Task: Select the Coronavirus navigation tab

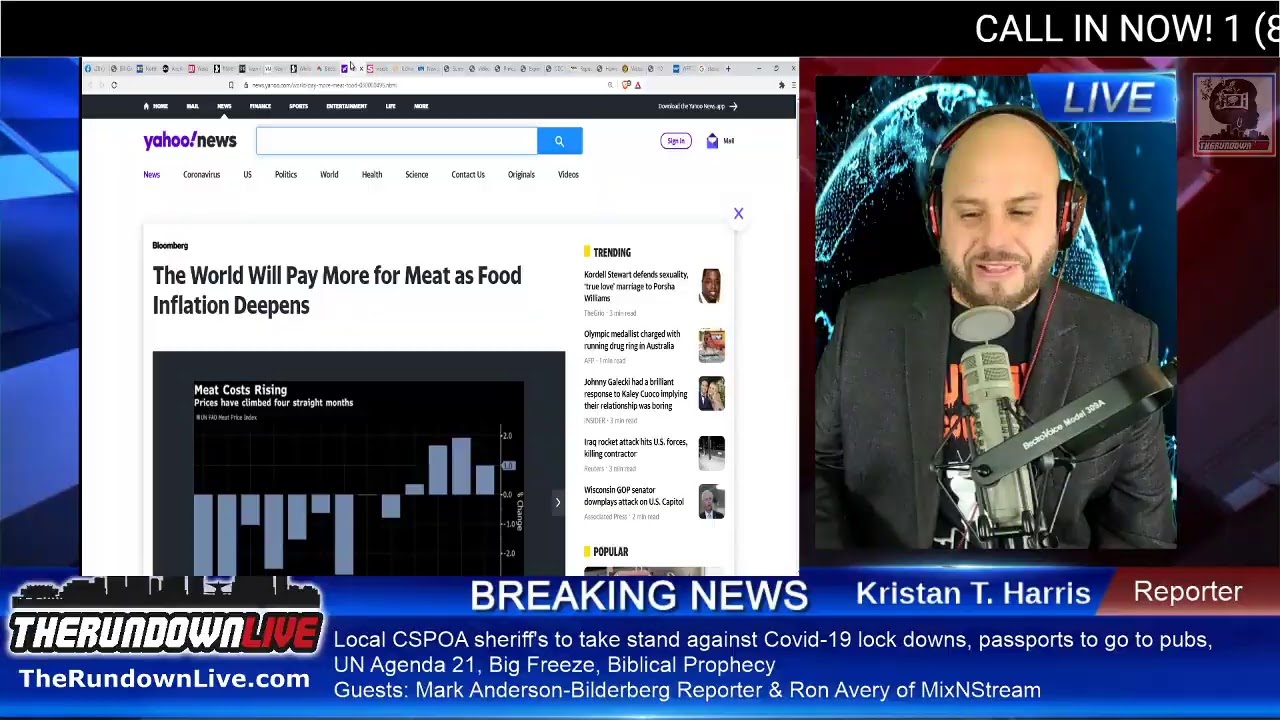Action: [201, 175]
